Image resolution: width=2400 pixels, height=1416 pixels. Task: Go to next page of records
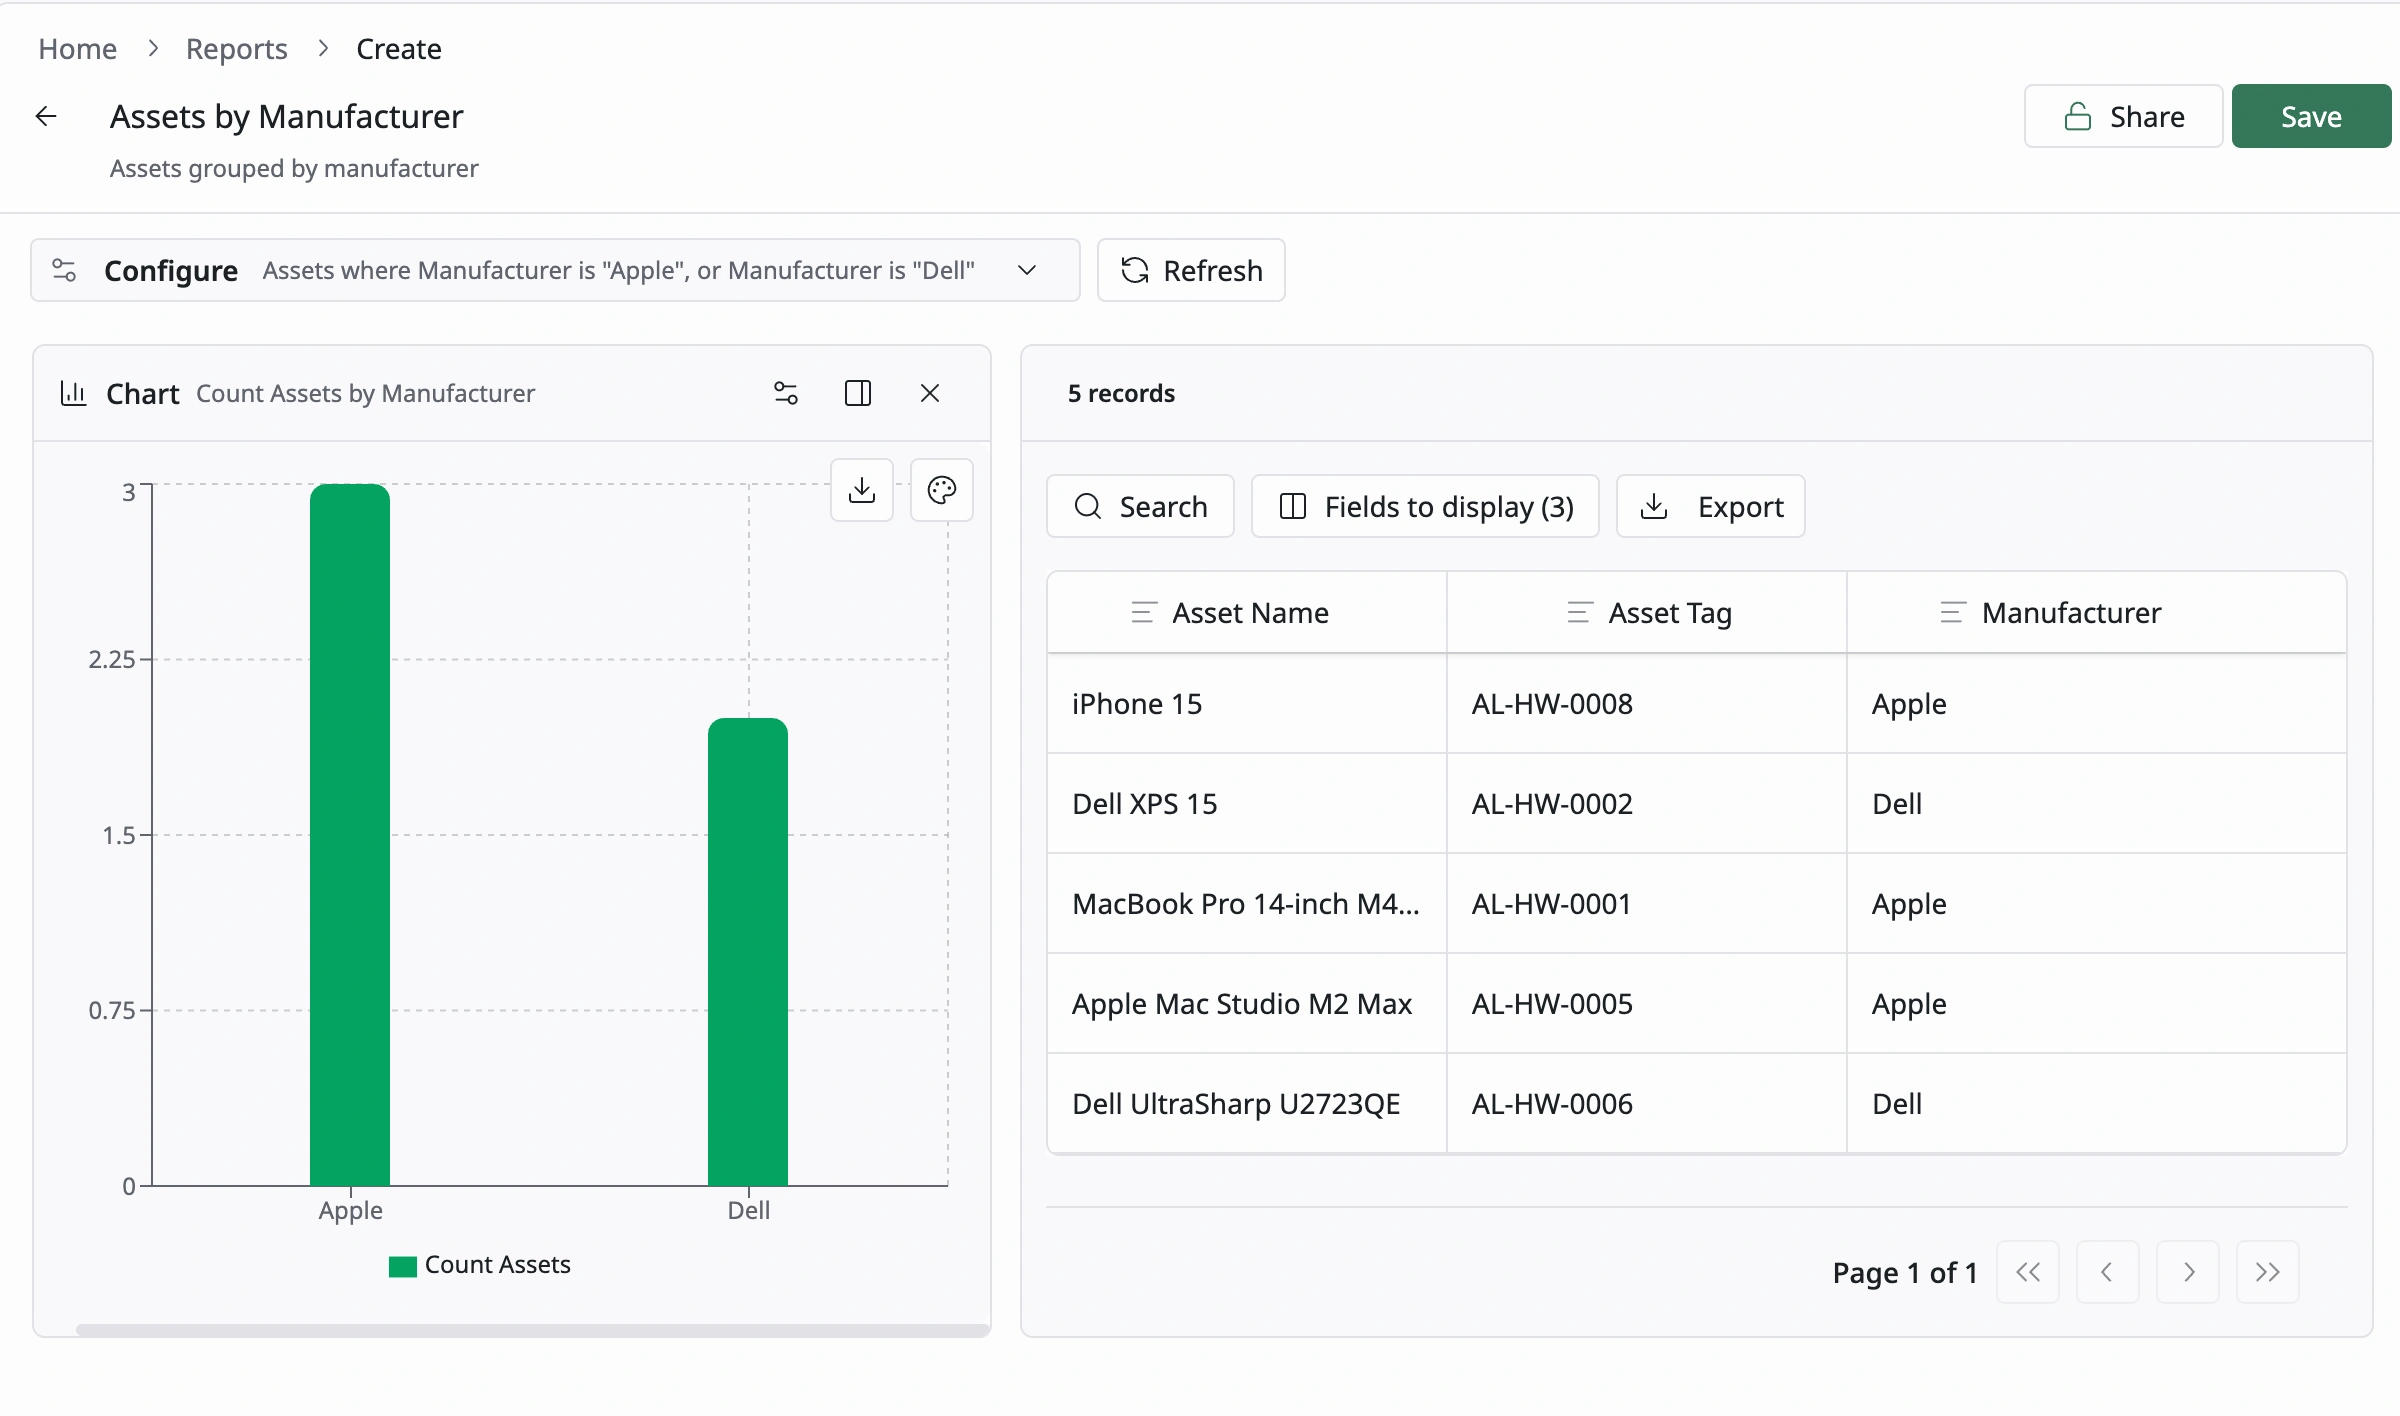tap(2188, 1272)
